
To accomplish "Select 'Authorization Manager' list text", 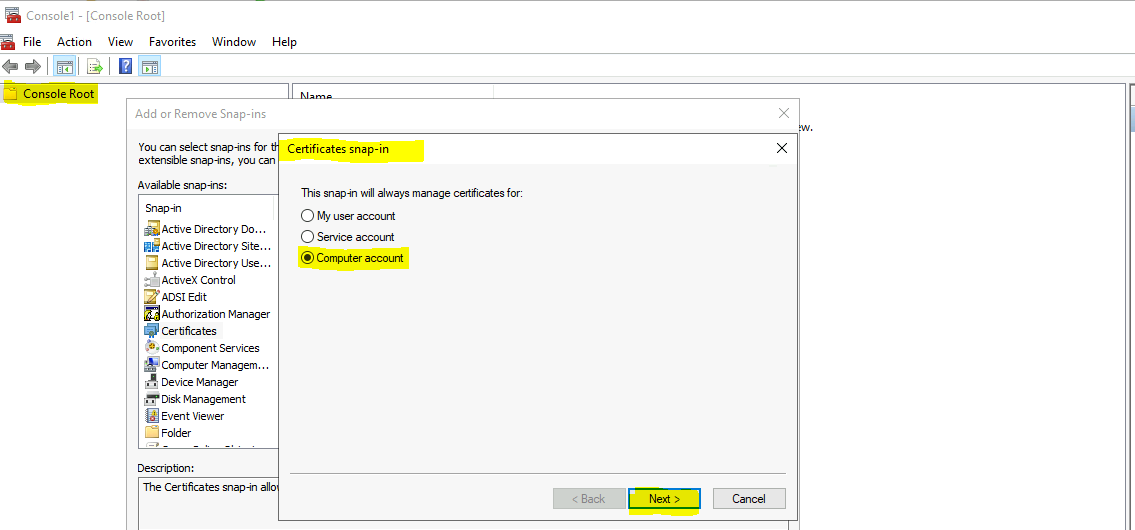I will (216, 314).
